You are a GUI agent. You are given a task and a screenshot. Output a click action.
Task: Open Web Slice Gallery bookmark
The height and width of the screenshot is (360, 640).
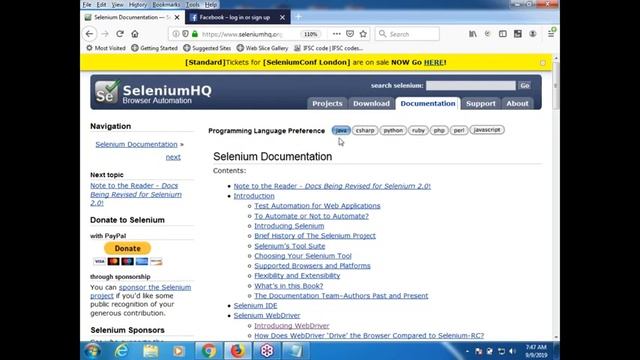(262, 48)
